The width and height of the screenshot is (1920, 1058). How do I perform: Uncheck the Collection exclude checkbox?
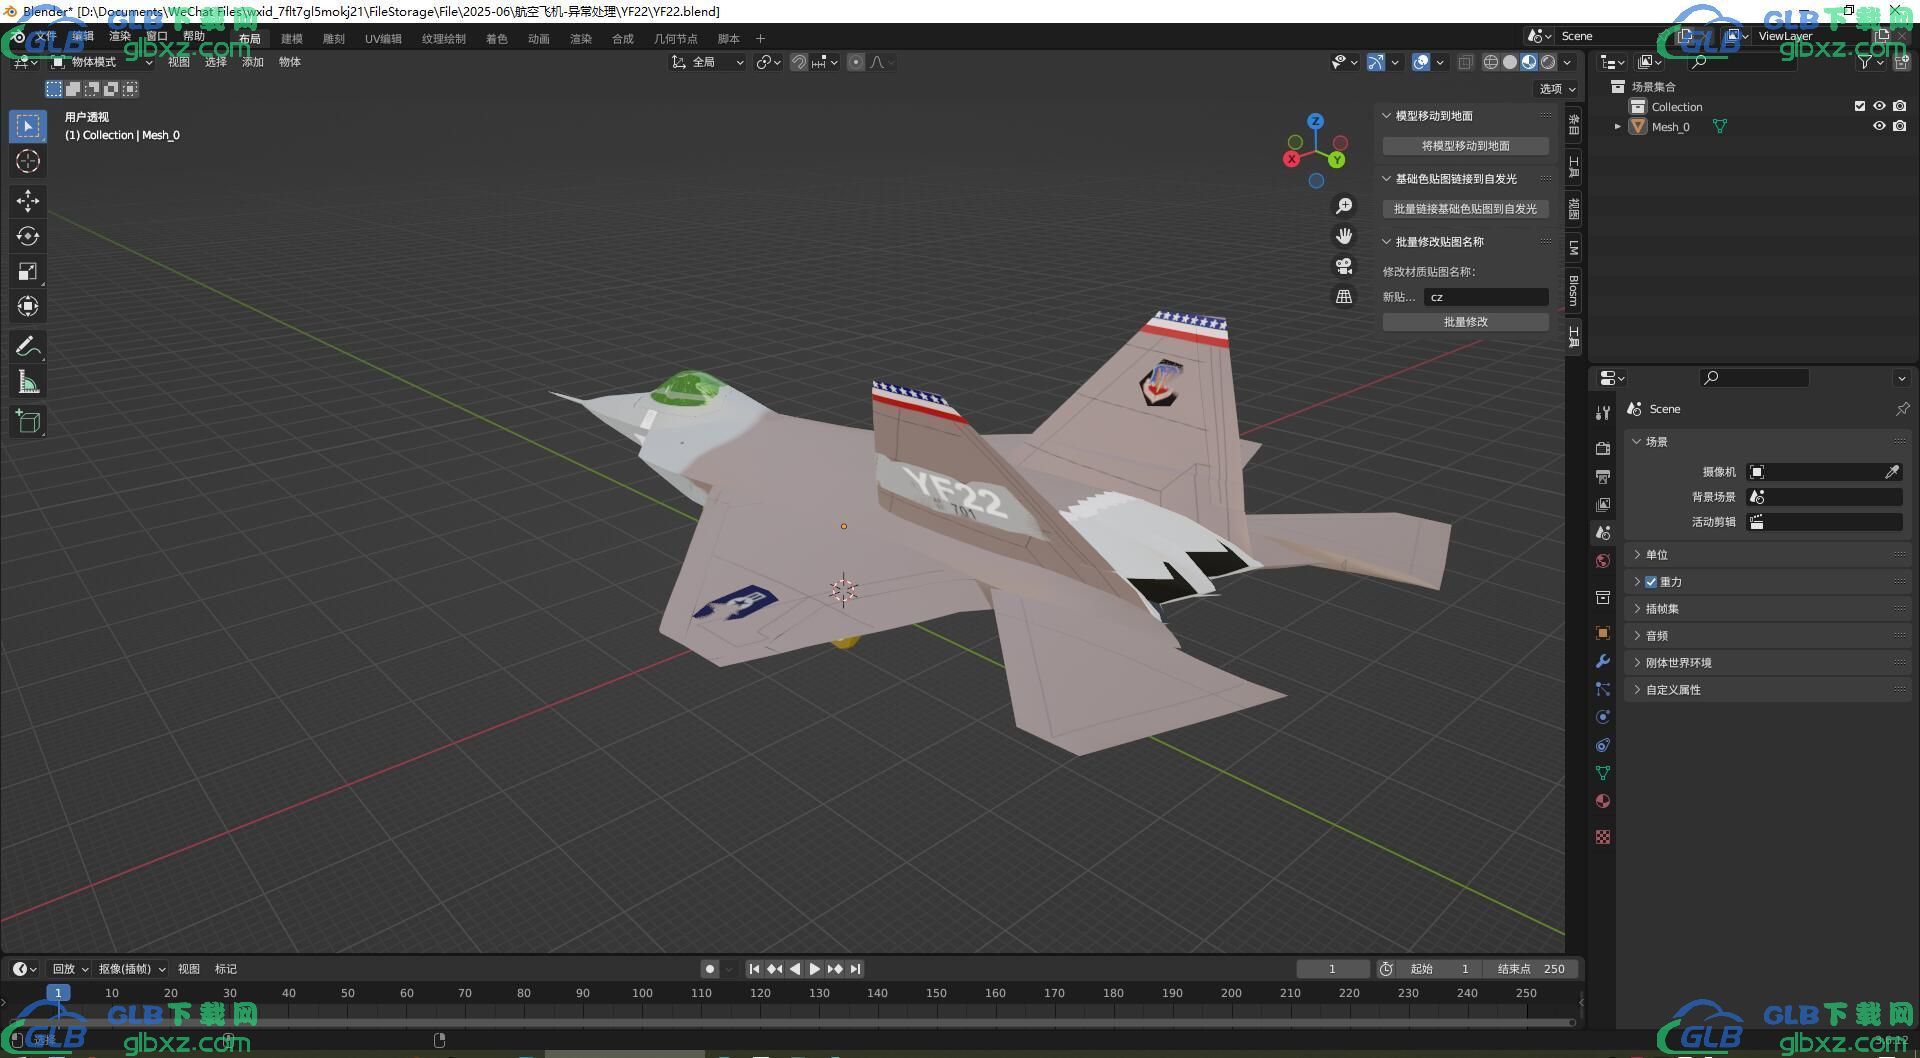[1860, 106]
